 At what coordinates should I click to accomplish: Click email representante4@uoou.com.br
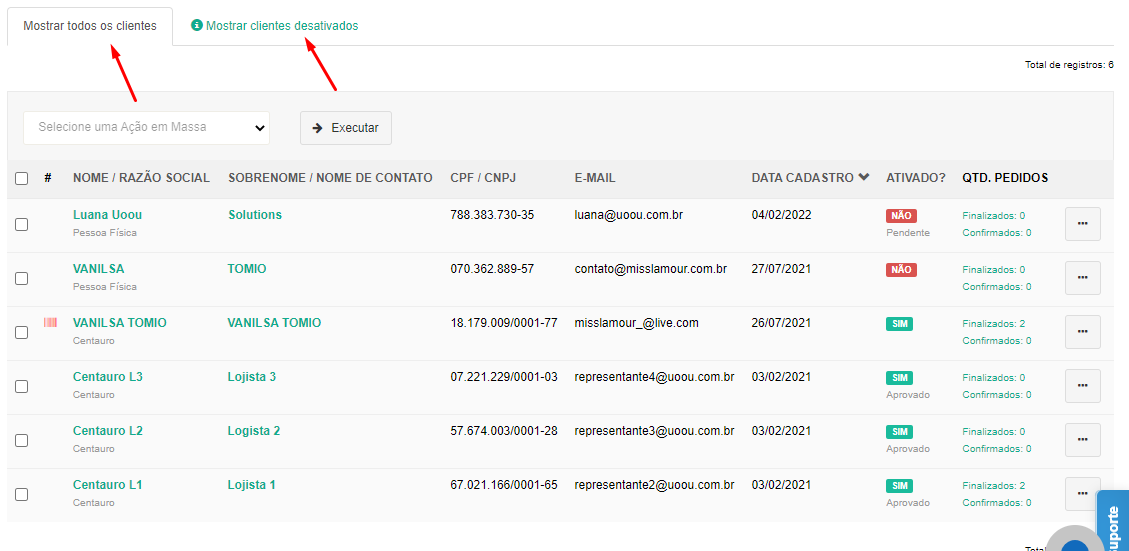pyautogui.click(x=655, y=377)
